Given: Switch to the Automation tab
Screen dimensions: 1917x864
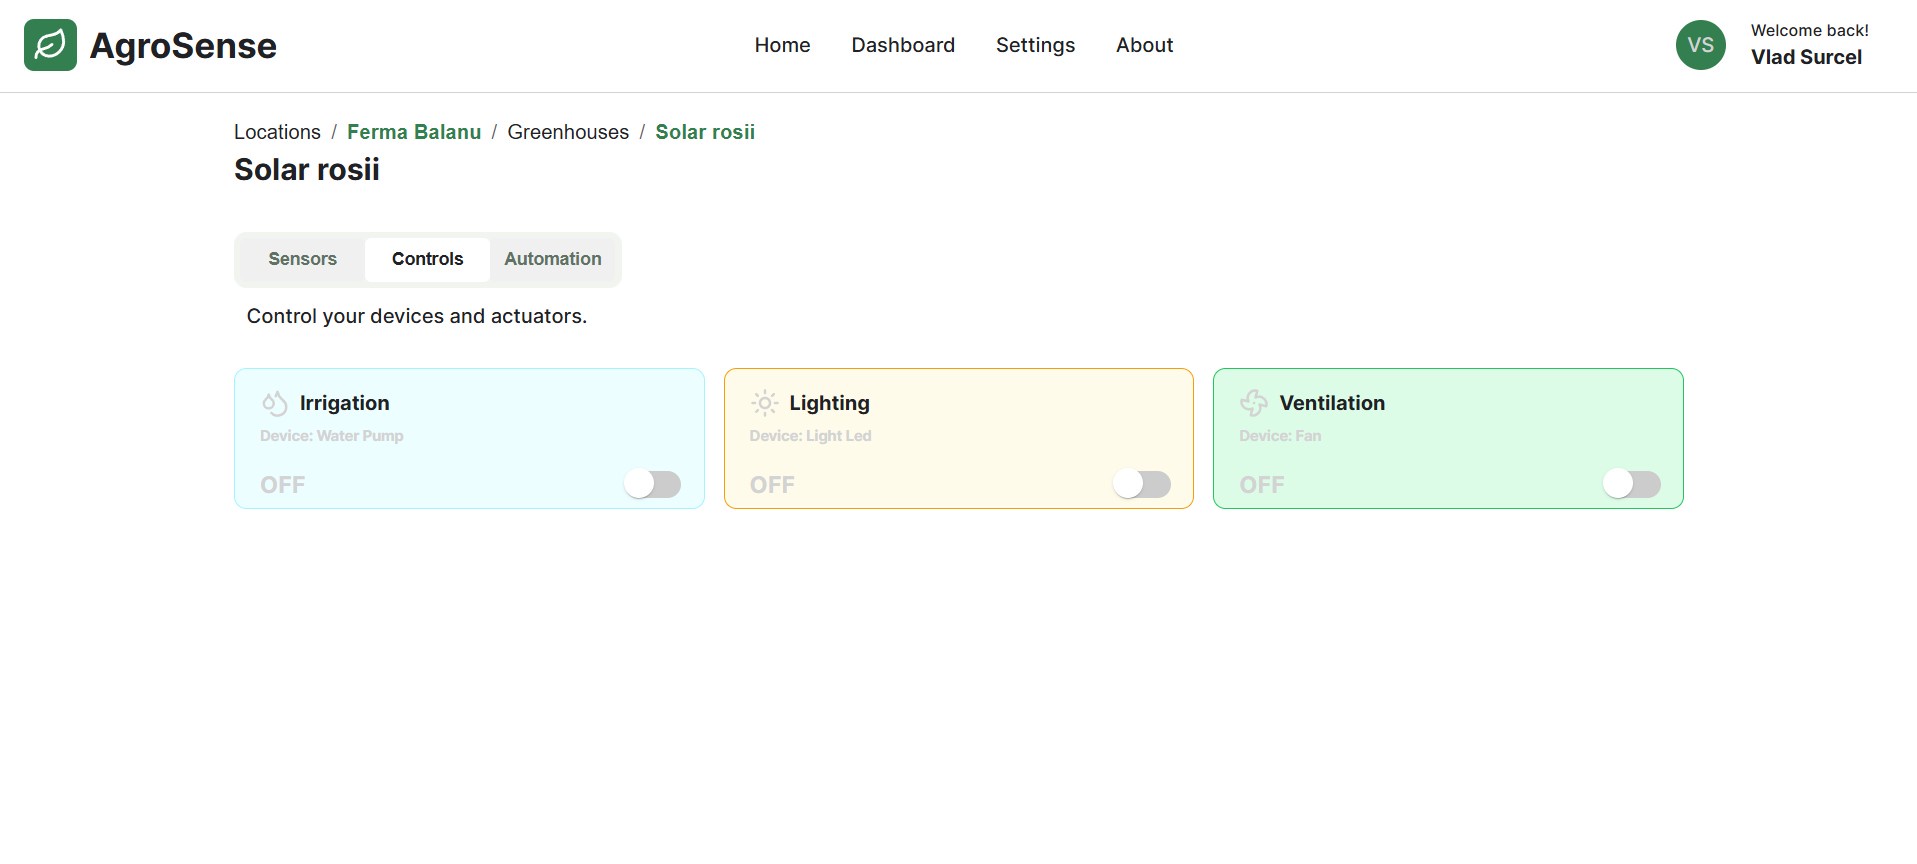Looking at the screenshot, I should point(553,259).
